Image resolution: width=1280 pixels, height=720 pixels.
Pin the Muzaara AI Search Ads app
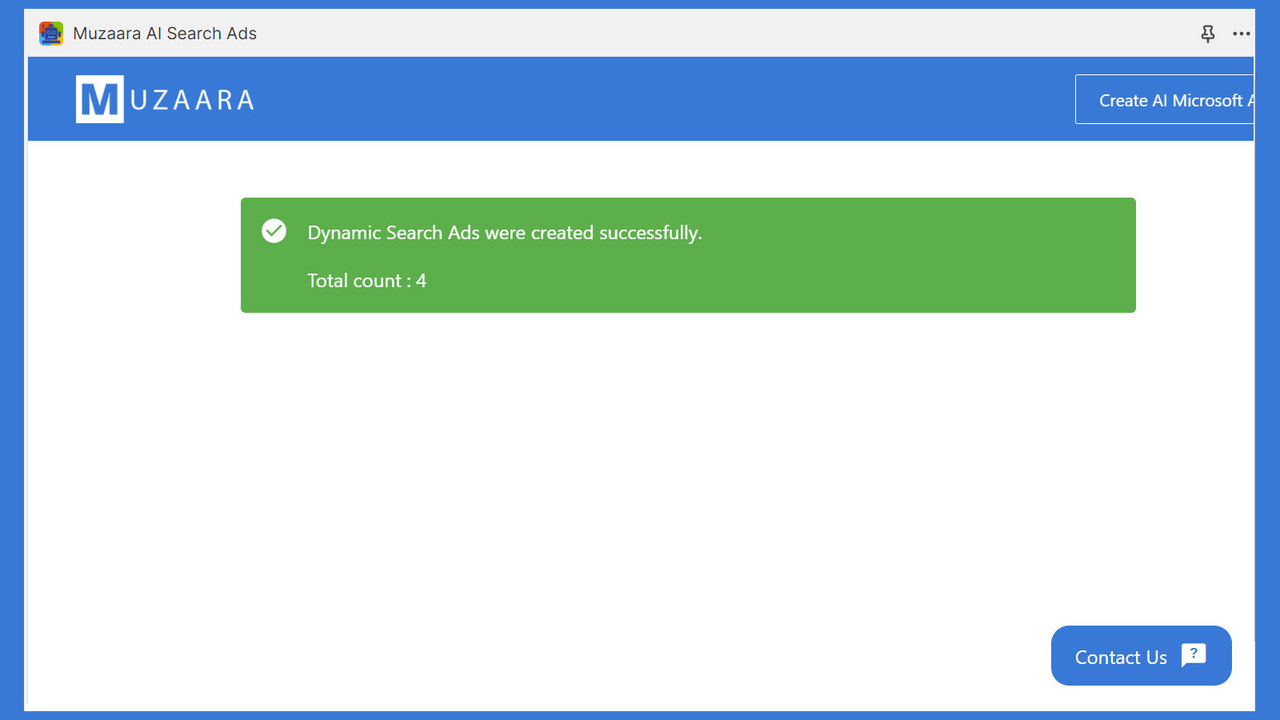(1208, 34)
